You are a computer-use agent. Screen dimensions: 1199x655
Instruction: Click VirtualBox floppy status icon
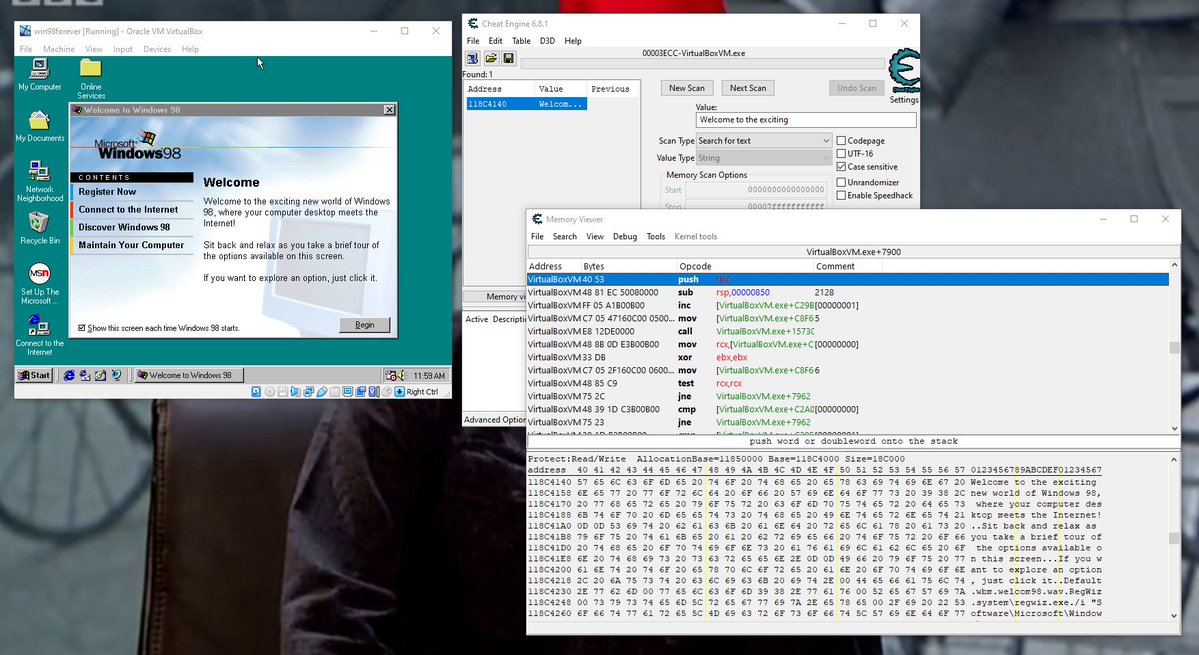pos(282,391)
